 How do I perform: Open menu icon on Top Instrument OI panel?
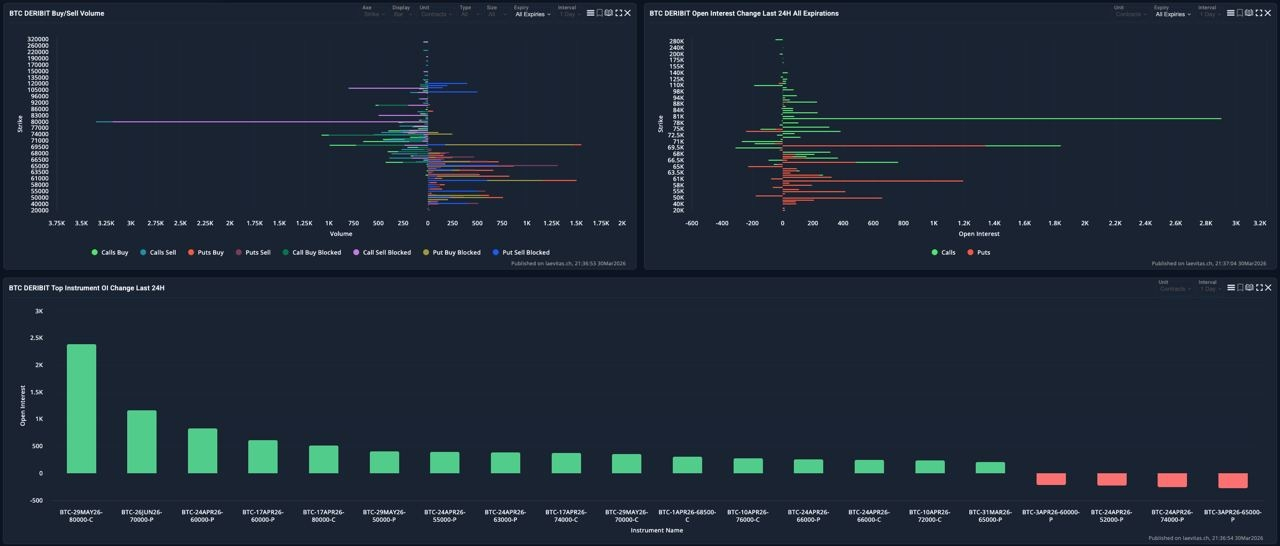[1230, 287]
